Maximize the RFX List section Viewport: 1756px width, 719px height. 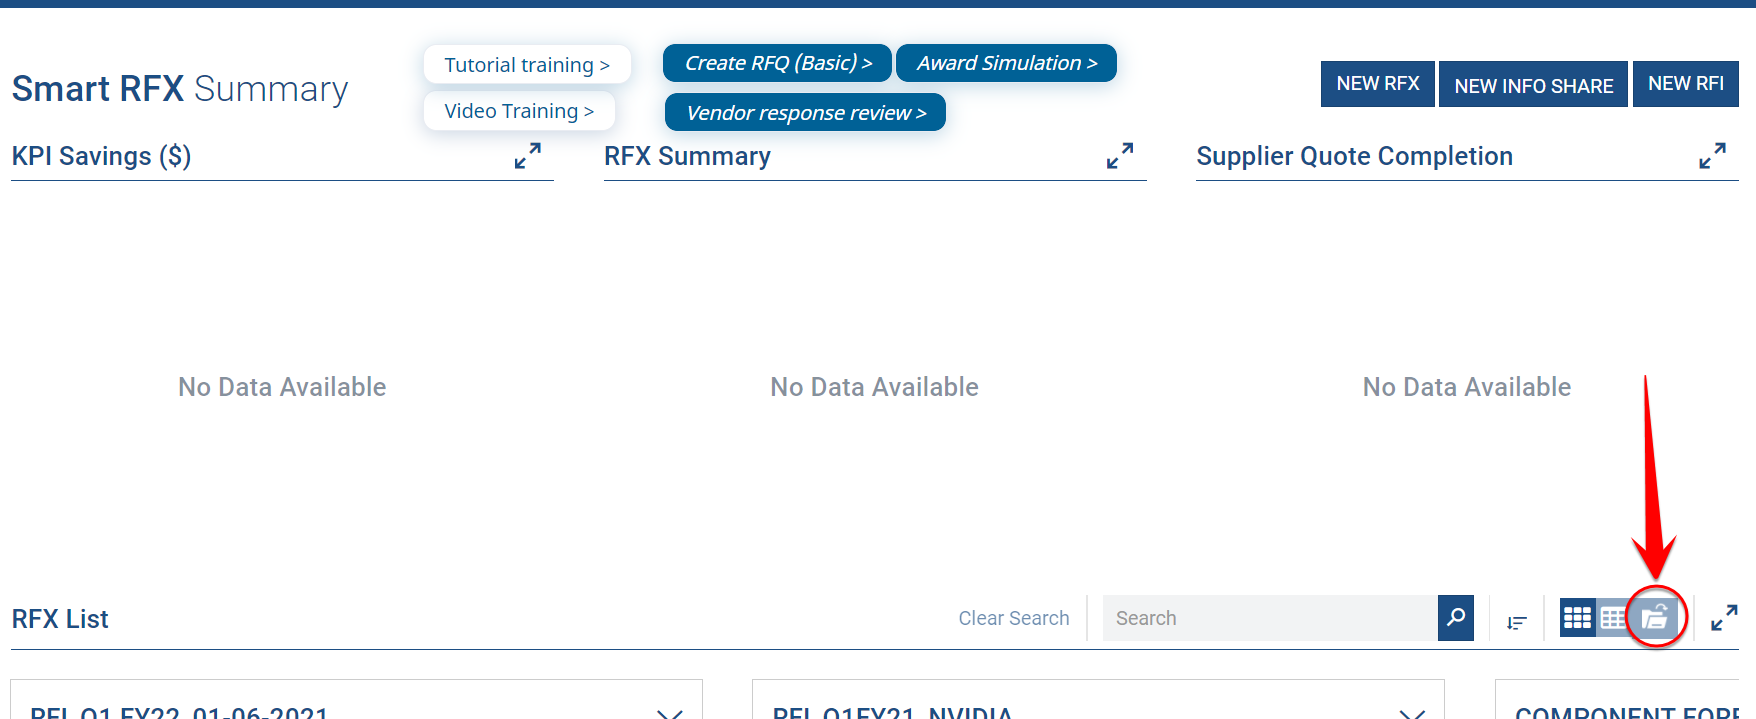pos(1723,618)
